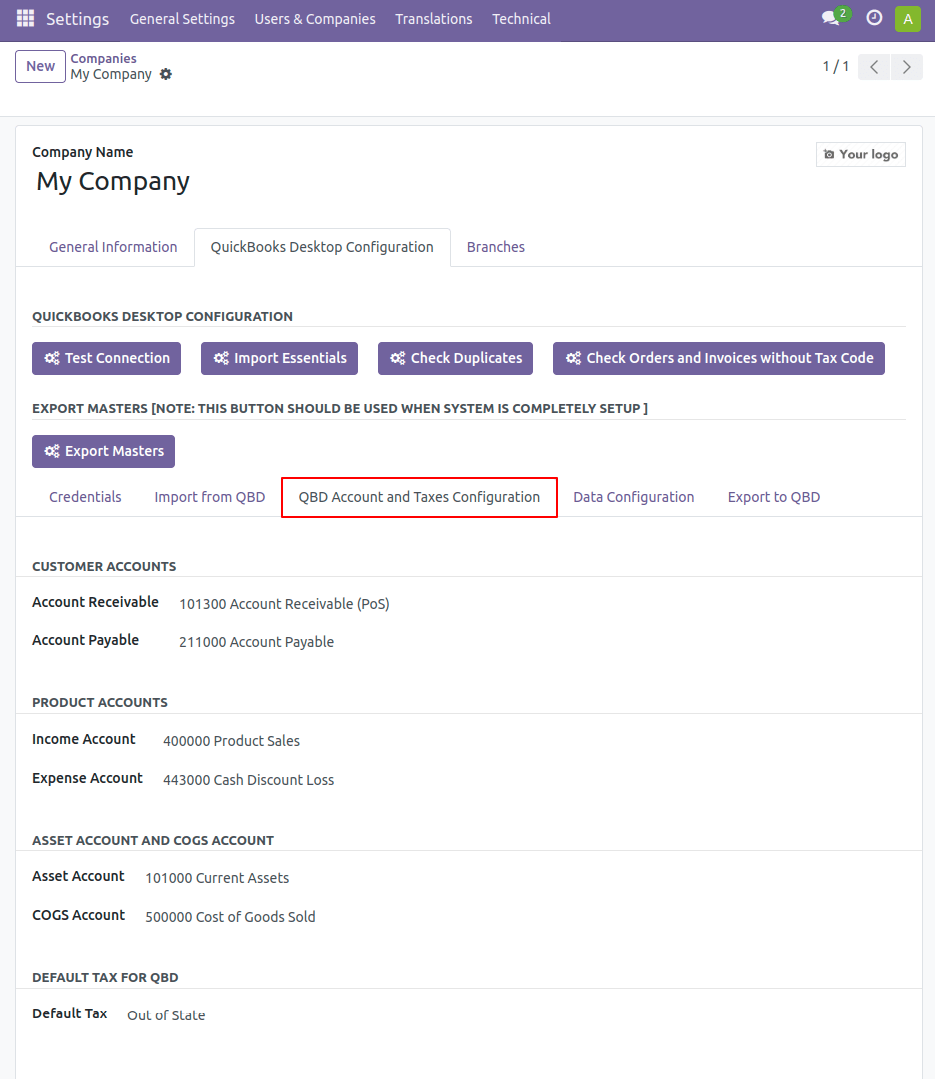Screen dimensions: 935x1079
Task: Click the gear icon beside My Company
Action: coord(166,74)
